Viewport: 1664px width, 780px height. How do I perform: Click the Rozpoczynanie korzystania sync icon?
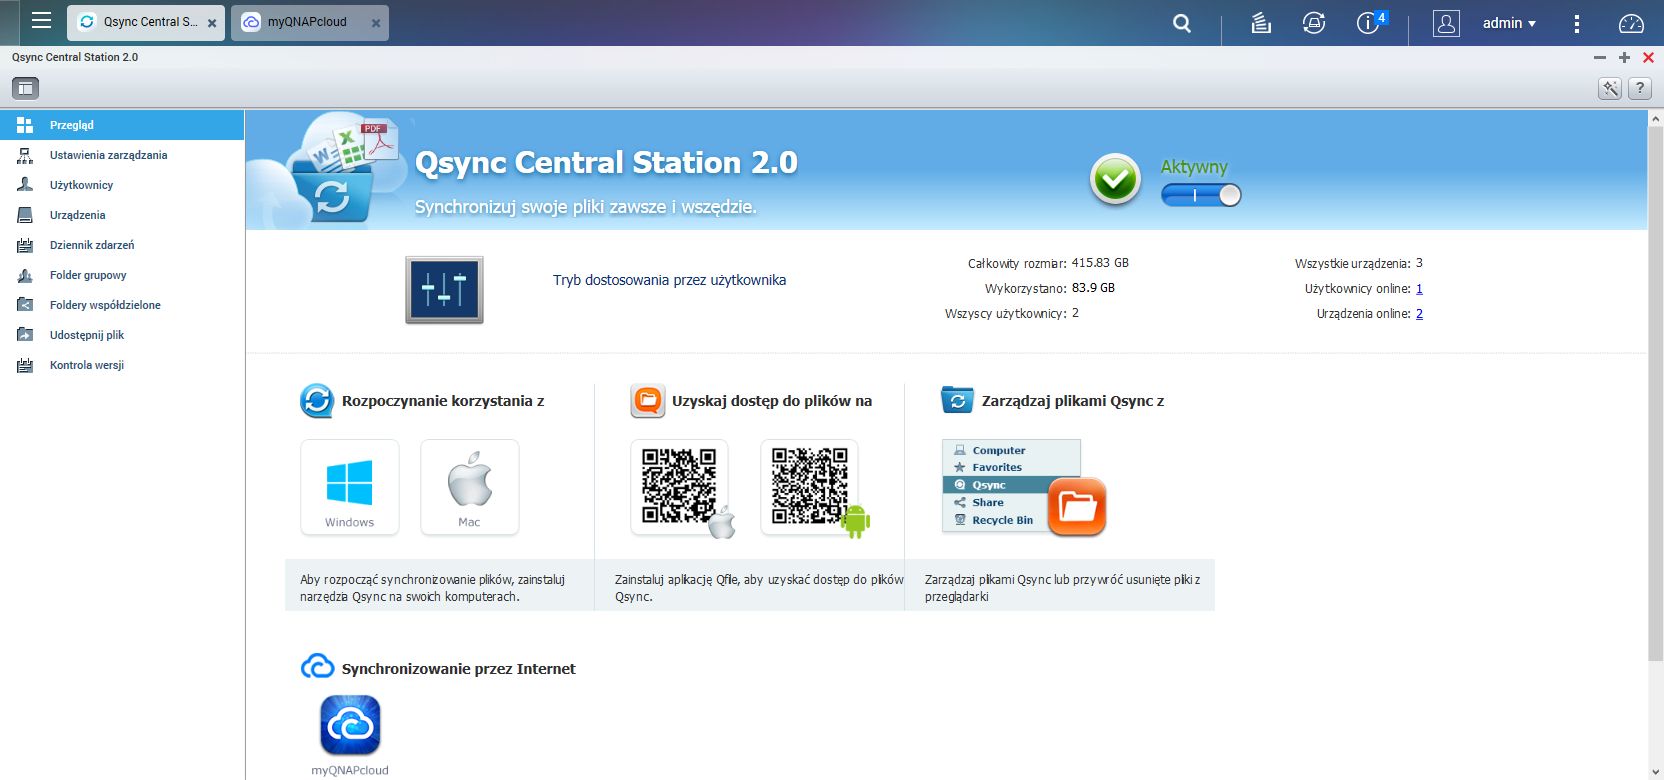coord(317,401)
